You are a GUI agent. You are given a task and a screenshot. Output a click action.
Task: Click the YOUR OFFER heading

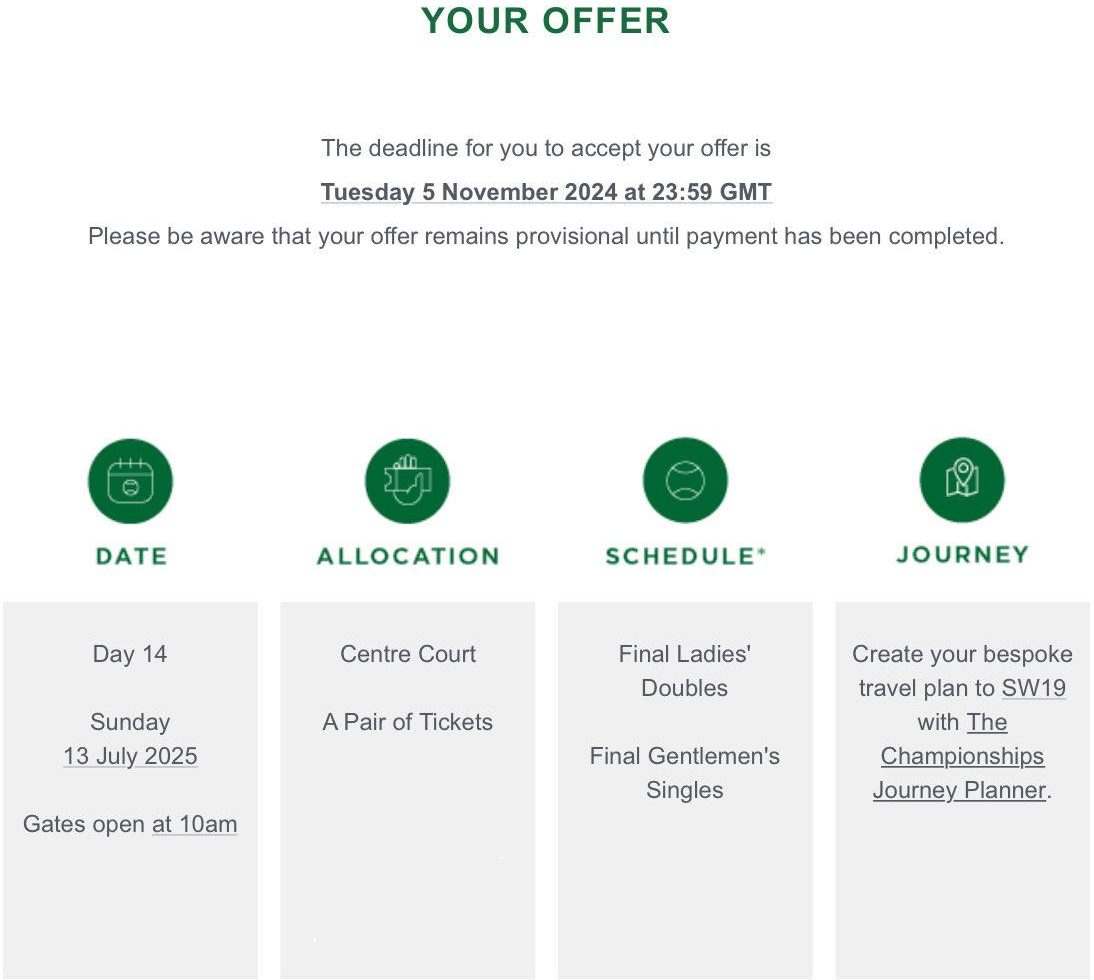click(546, 20)
